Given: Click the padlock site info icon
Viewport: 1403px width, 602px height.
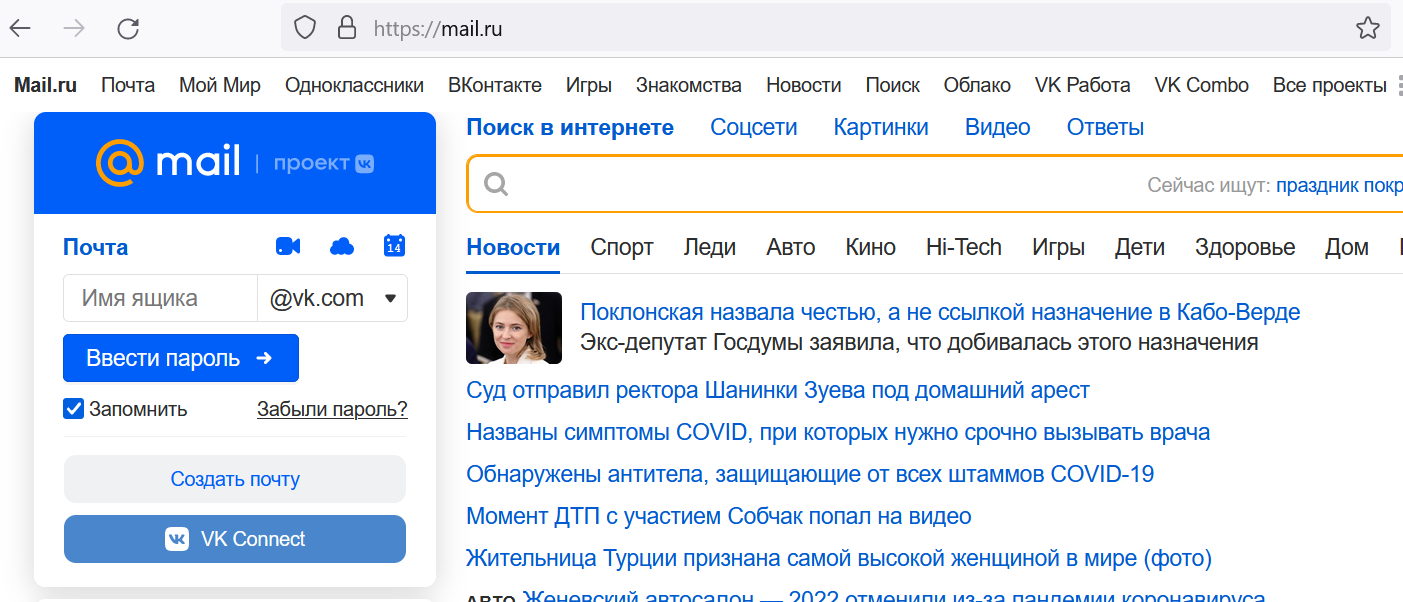Looking at the screenshot, I should pyautogui.click(x=347, y=28).
